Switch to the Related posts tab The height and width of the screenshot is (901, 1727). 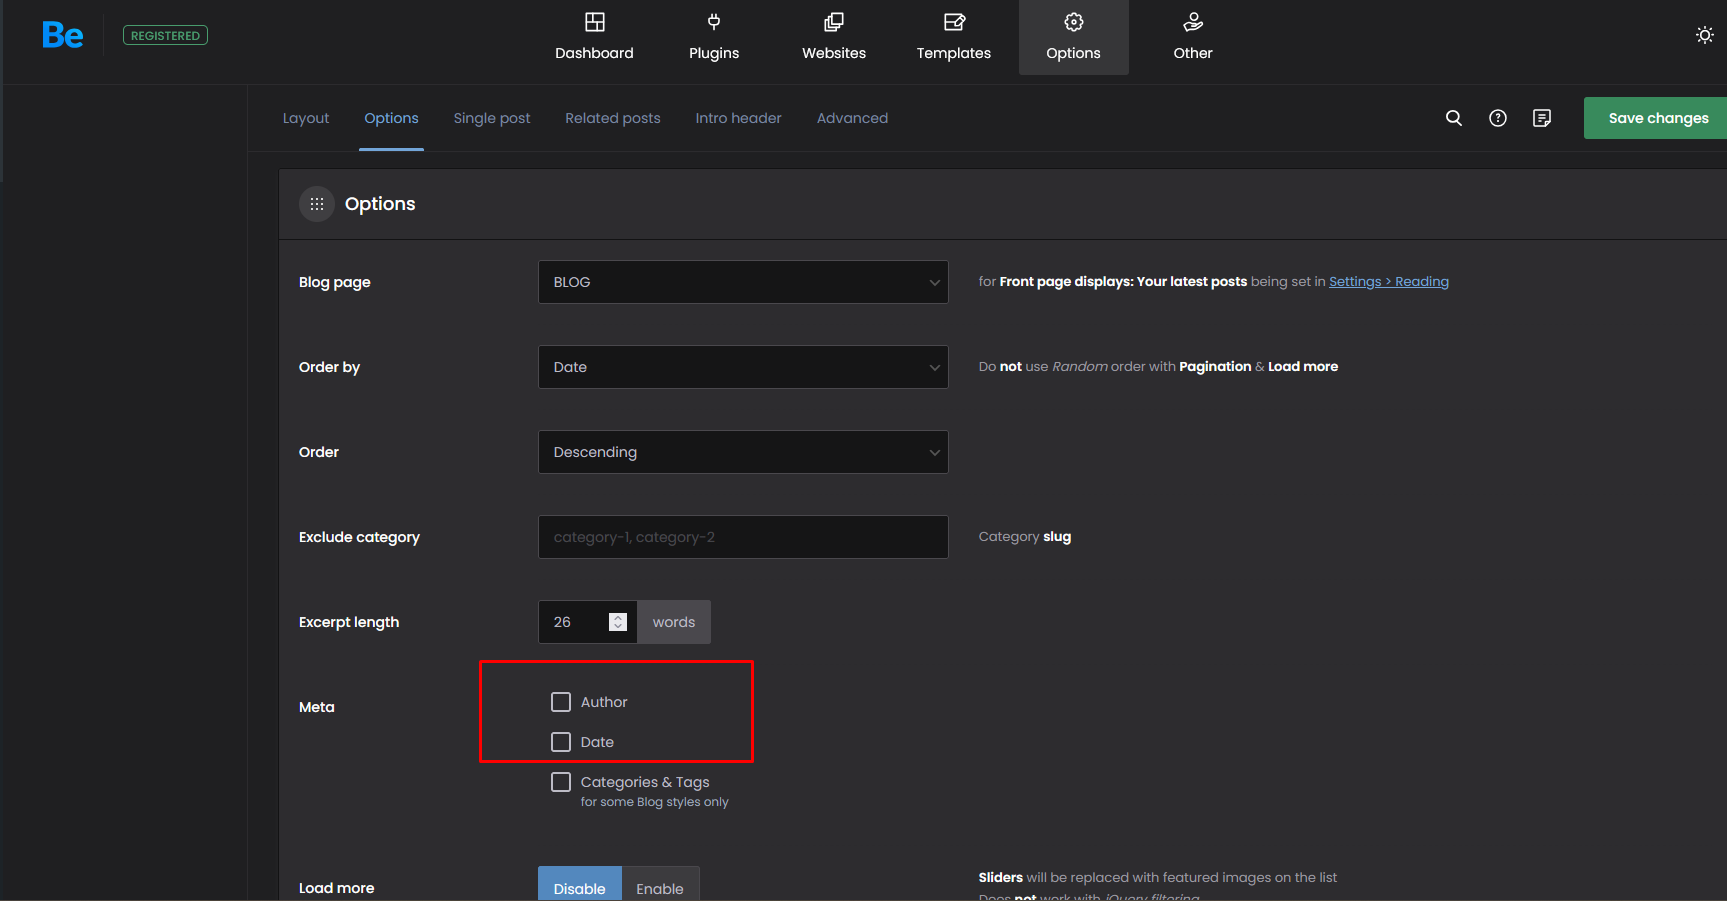[613, 118]
